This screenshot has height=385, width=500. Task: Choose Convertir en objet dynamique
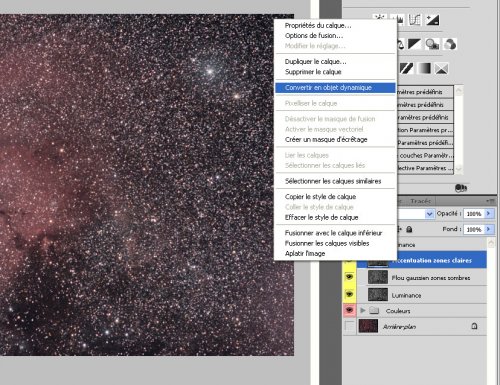pyautogui.click(x=335, y=88)
